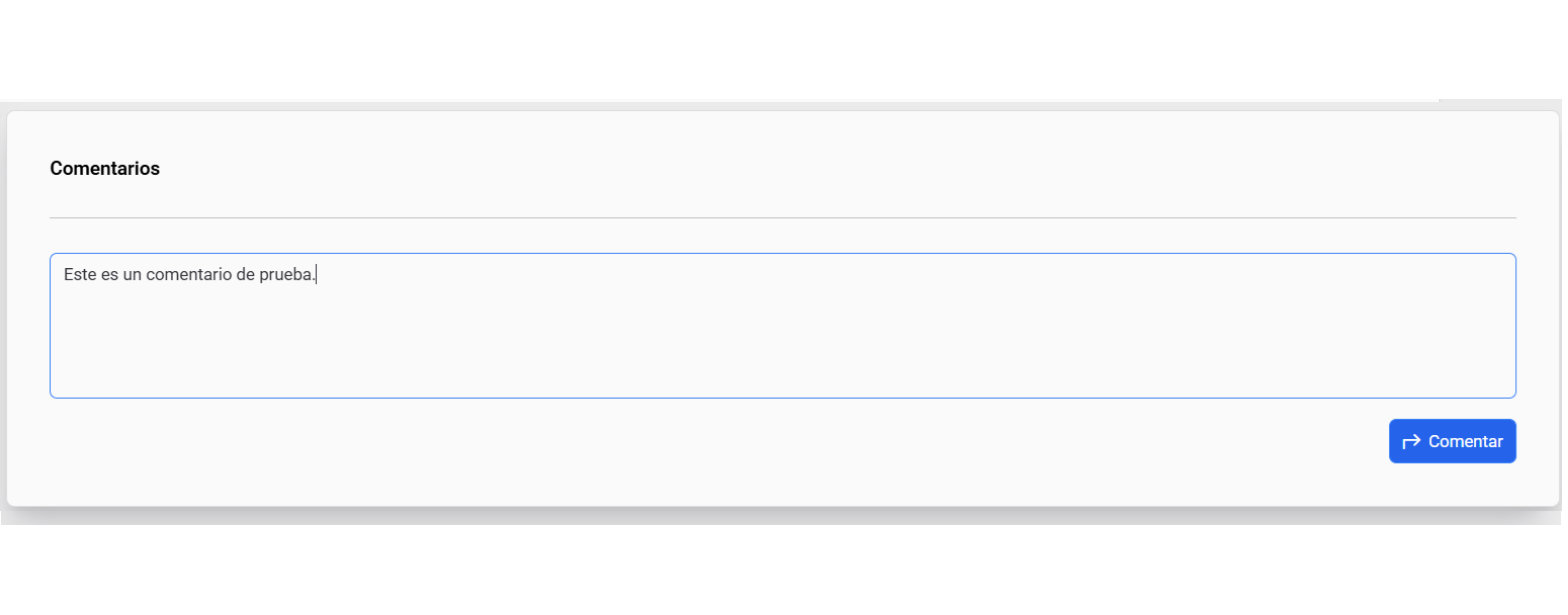Click the share arrow icon on Comentar
1568x615 pixels.
pyautogui.click(x=1411, y=441)
